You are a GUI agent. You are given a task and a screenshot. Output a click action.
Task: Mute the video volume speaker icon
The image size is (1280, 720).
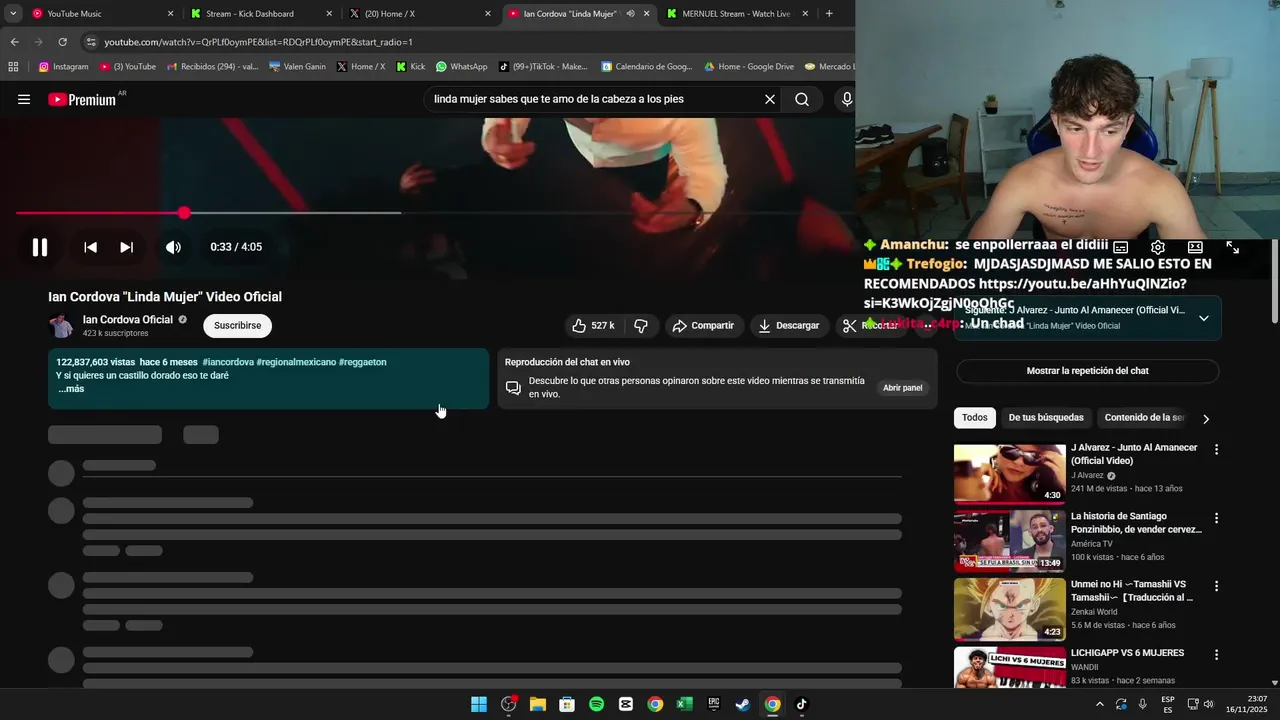pyautogui.click(x=173, y=247)
